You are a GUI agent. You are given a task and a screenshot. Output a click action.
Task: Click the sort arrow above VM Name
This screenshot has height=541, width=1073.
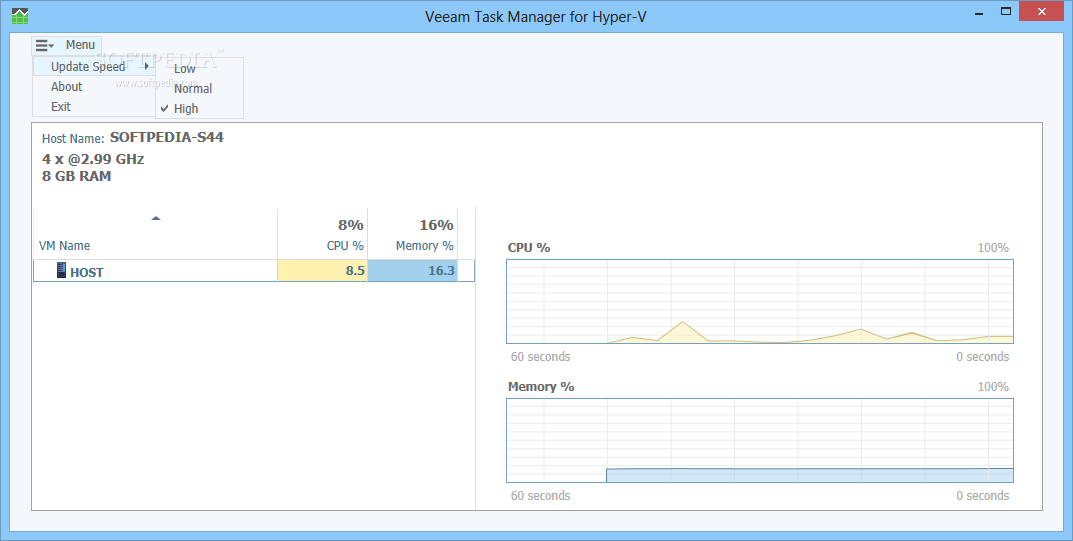(x=156, y=218)
